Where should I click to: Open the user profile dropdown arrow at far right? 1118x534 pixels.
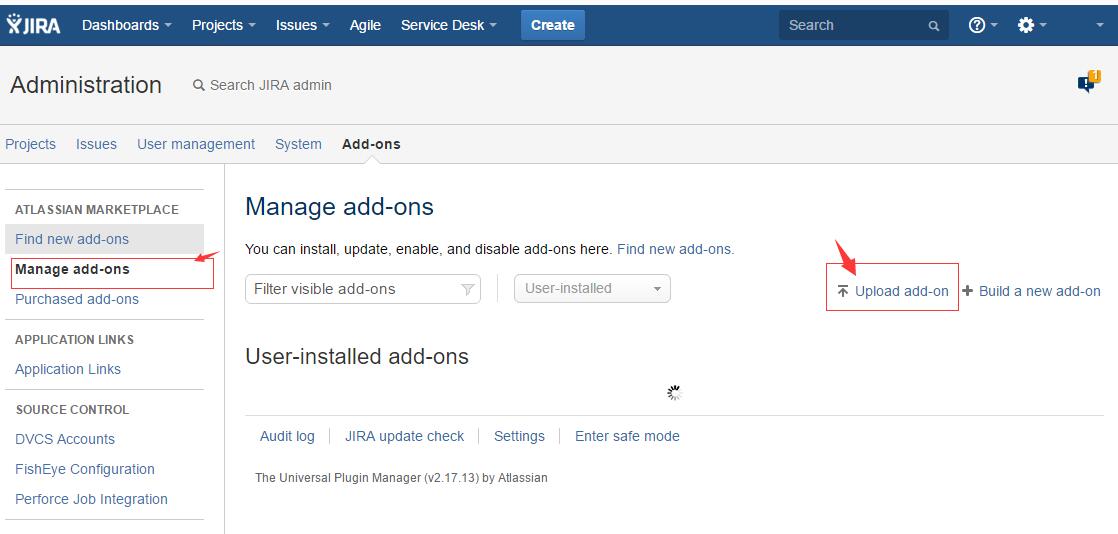pyautogui.click(x=1099, y=25)
